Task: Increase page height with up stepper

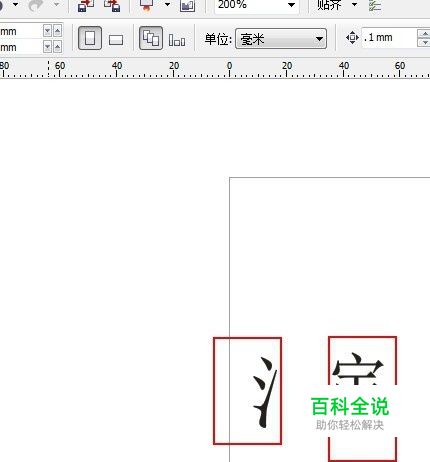Action: pyautogui.click(x=58, y=47)
